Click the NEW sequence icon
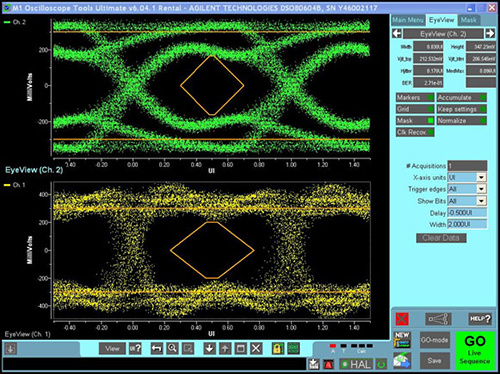The image size is (500, 374). click(402, 340)
